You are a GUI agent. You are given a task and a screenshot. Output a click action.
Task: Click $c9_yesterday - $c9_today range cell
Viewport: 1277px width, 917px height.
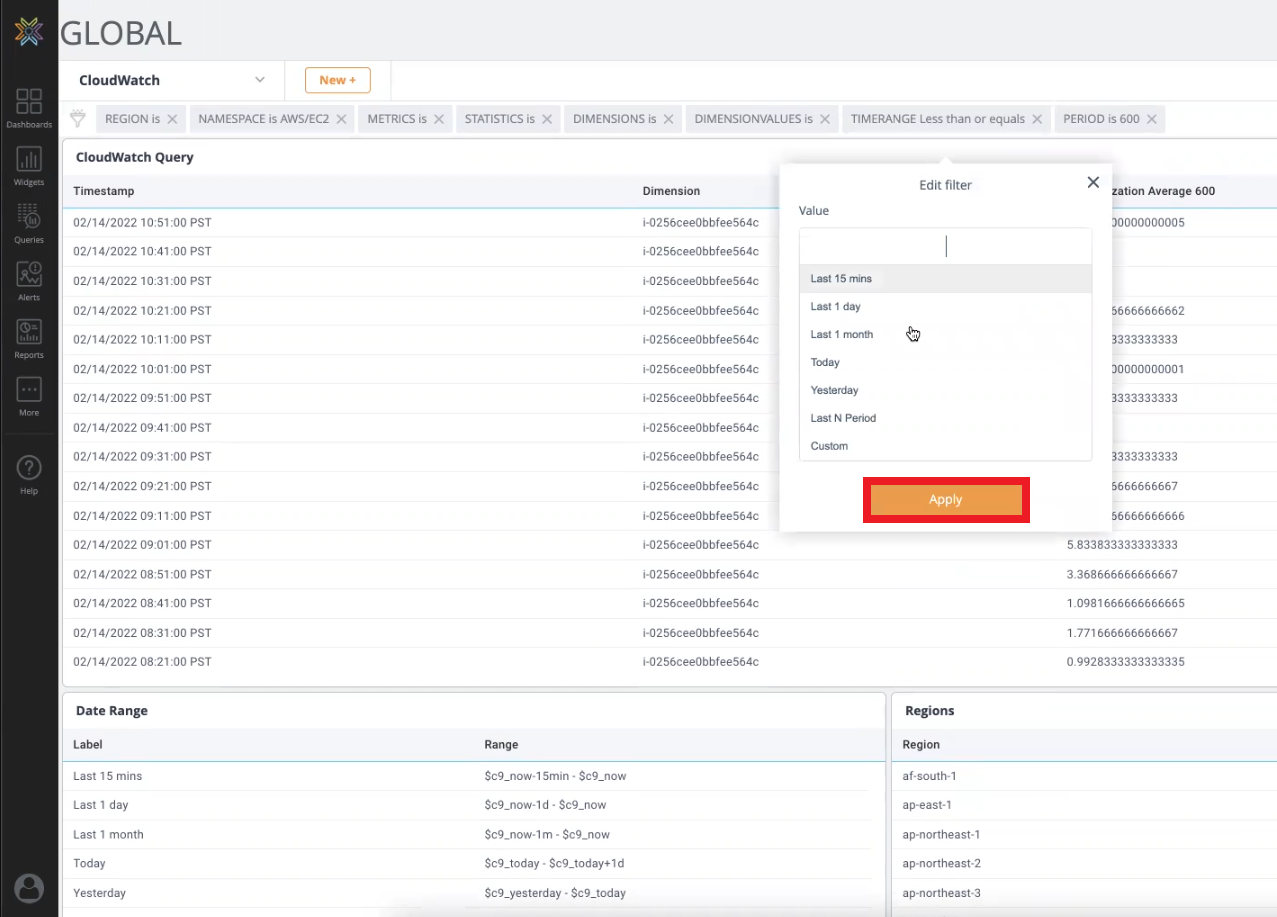coord(555,894)
